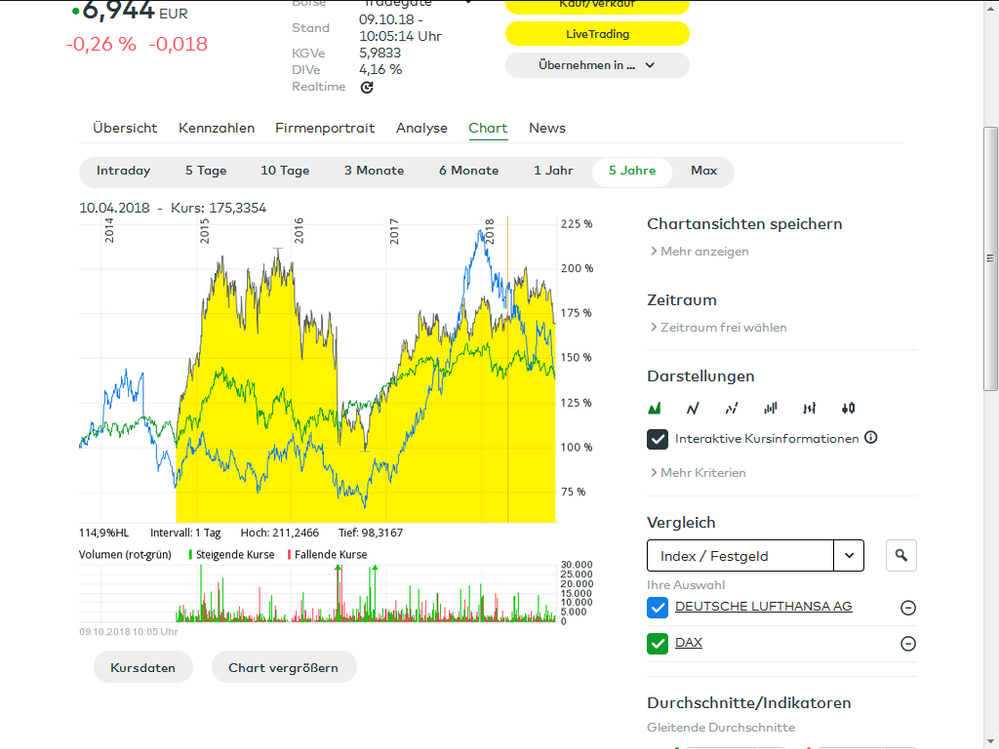
Task: Click the page vertical scrollbar thumb
Action: click(990, 258)
